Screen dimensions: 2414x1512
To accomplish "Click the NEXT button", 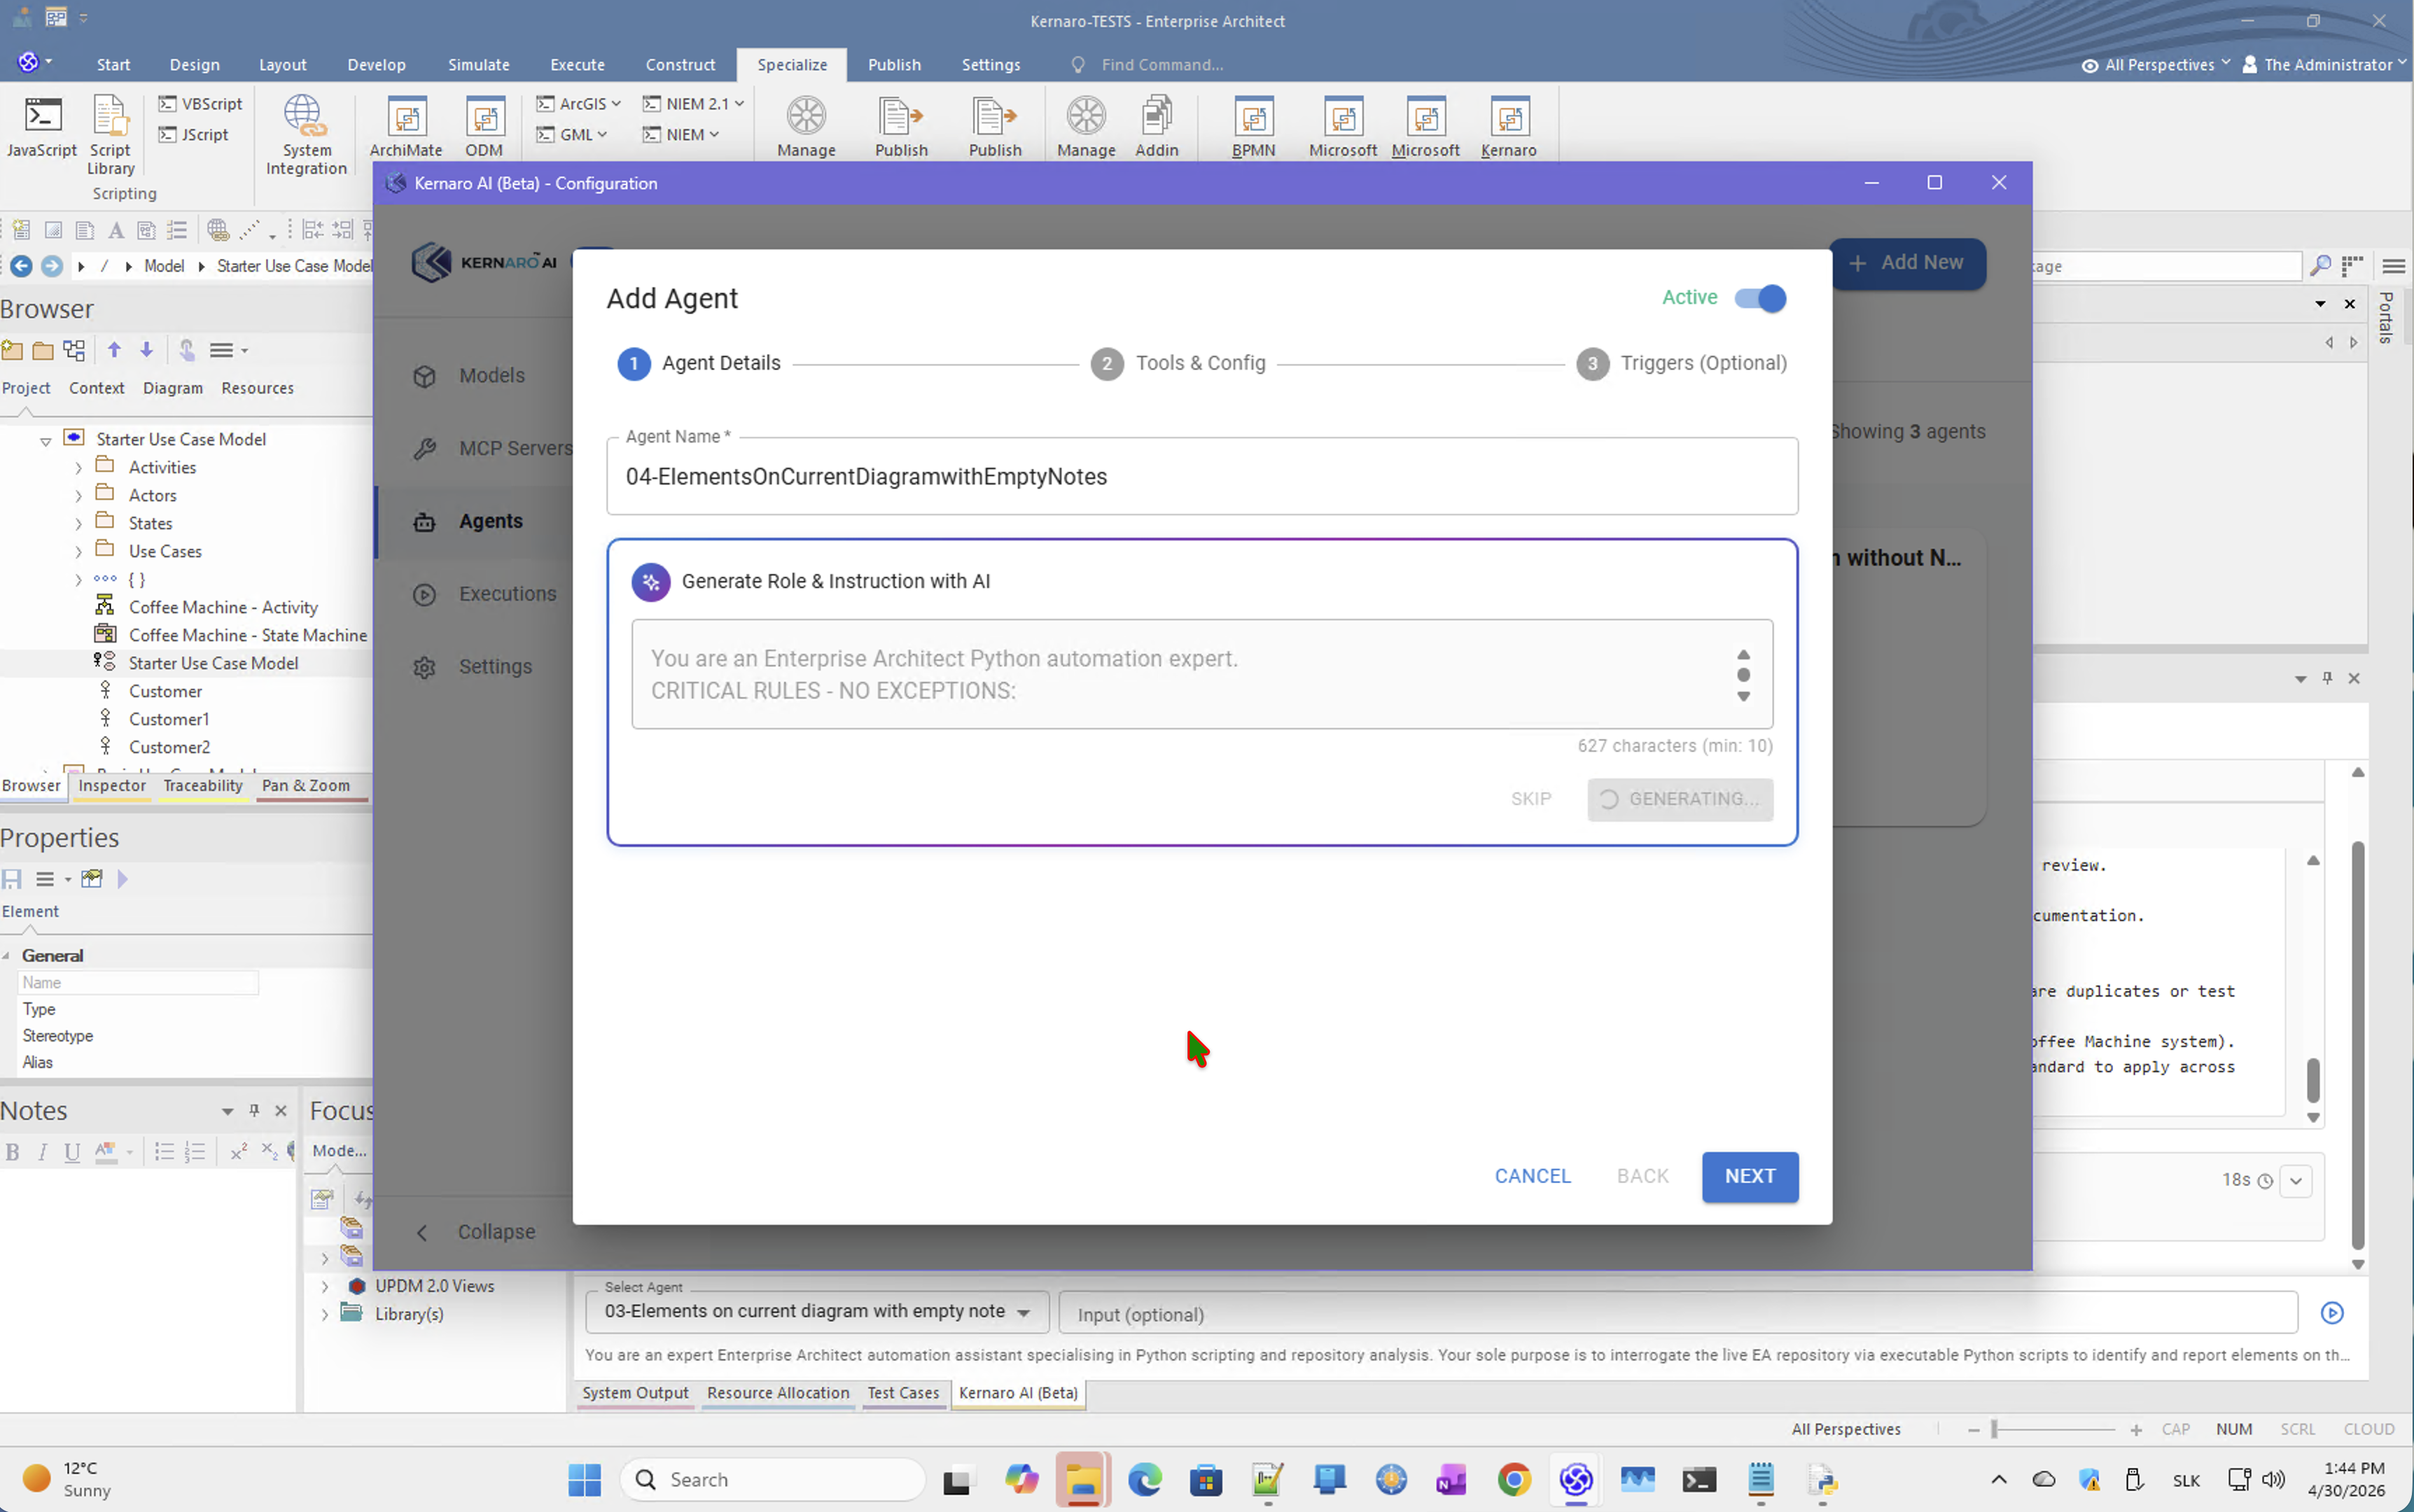I will coord(1749,1176).
